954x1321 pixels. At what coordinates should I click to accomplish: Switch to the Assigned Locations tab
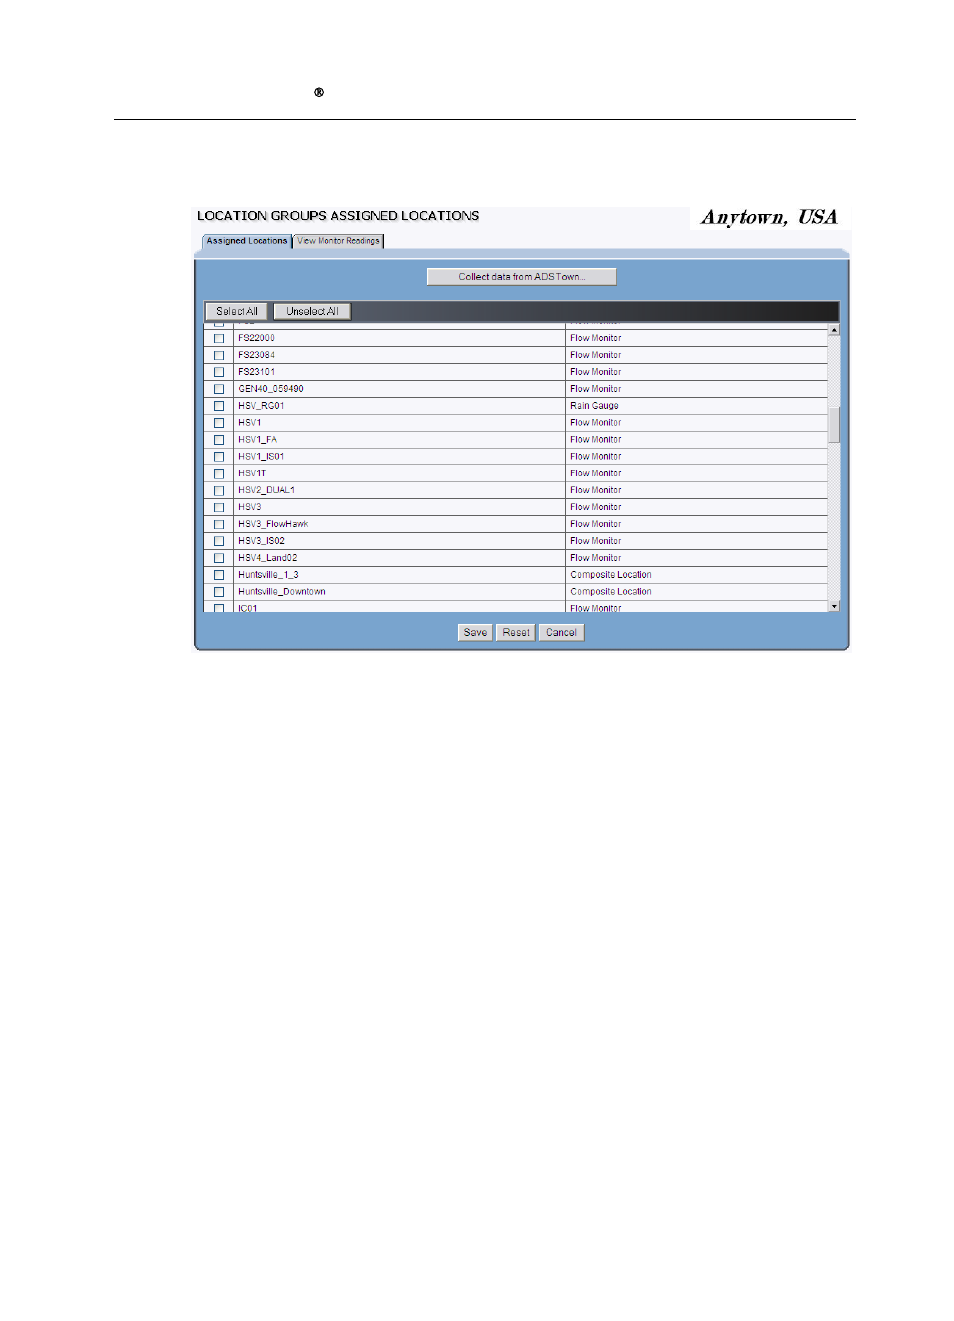pyautogui.click(x=247, y=241)
